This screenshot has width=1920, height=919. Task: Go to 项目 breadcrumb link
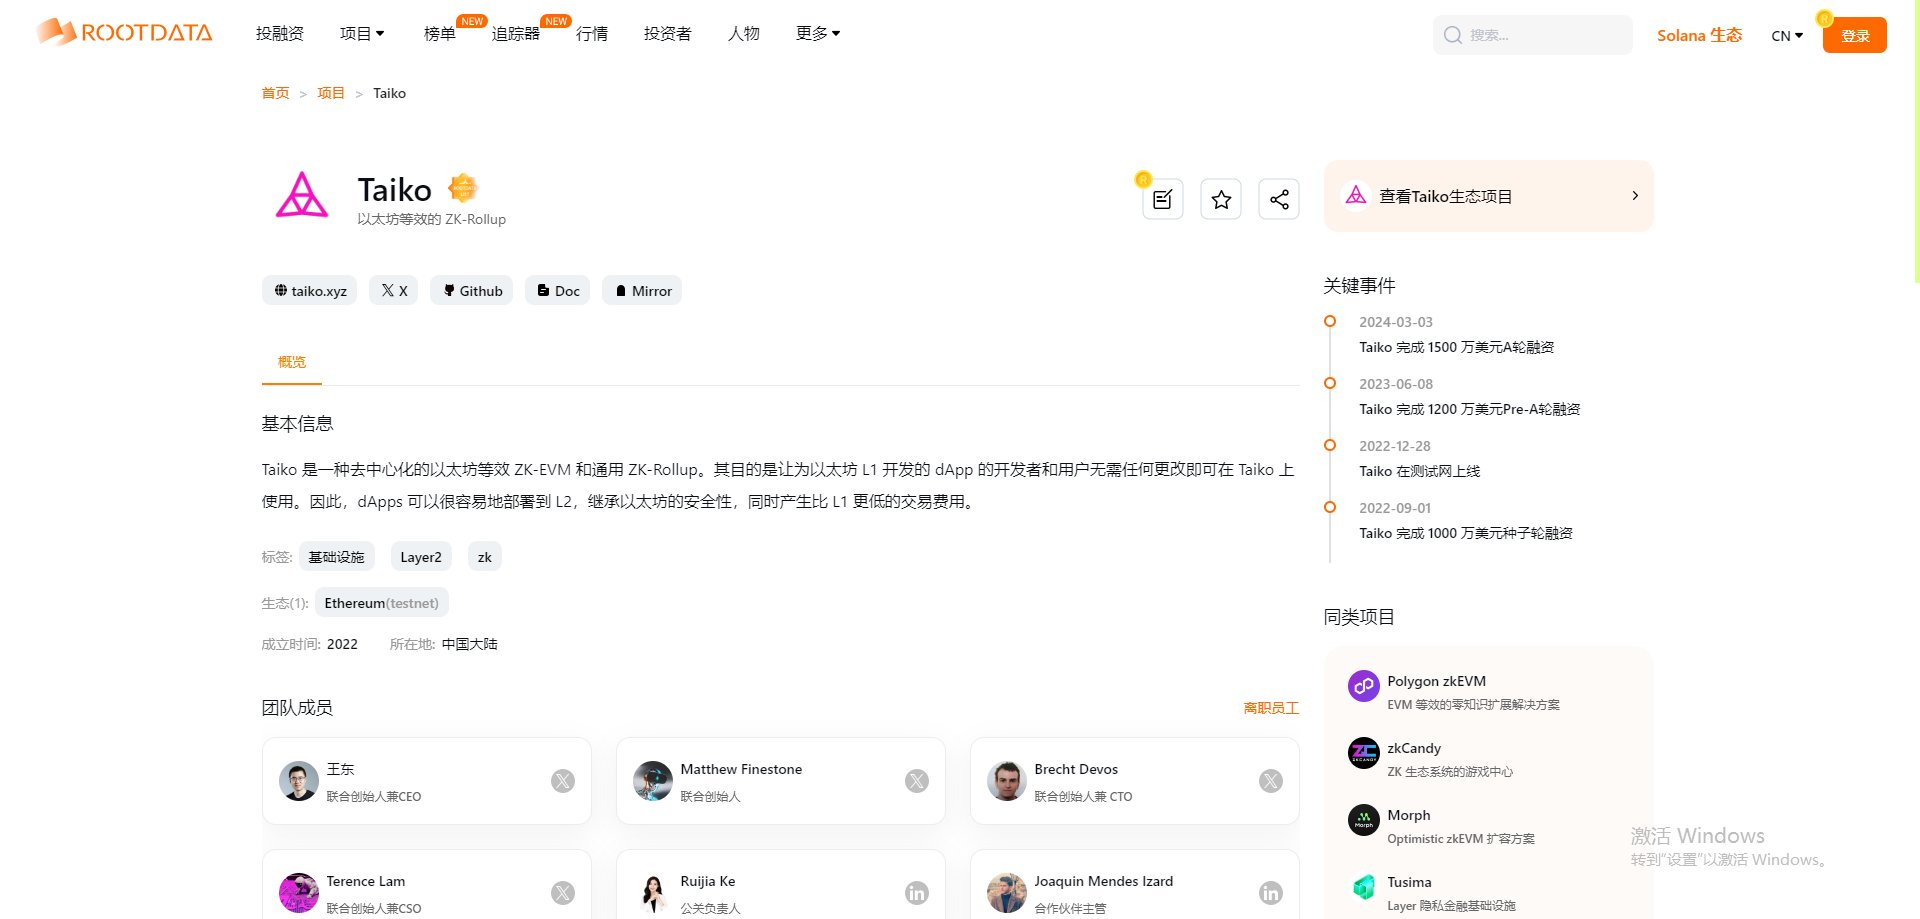point(331,93)
